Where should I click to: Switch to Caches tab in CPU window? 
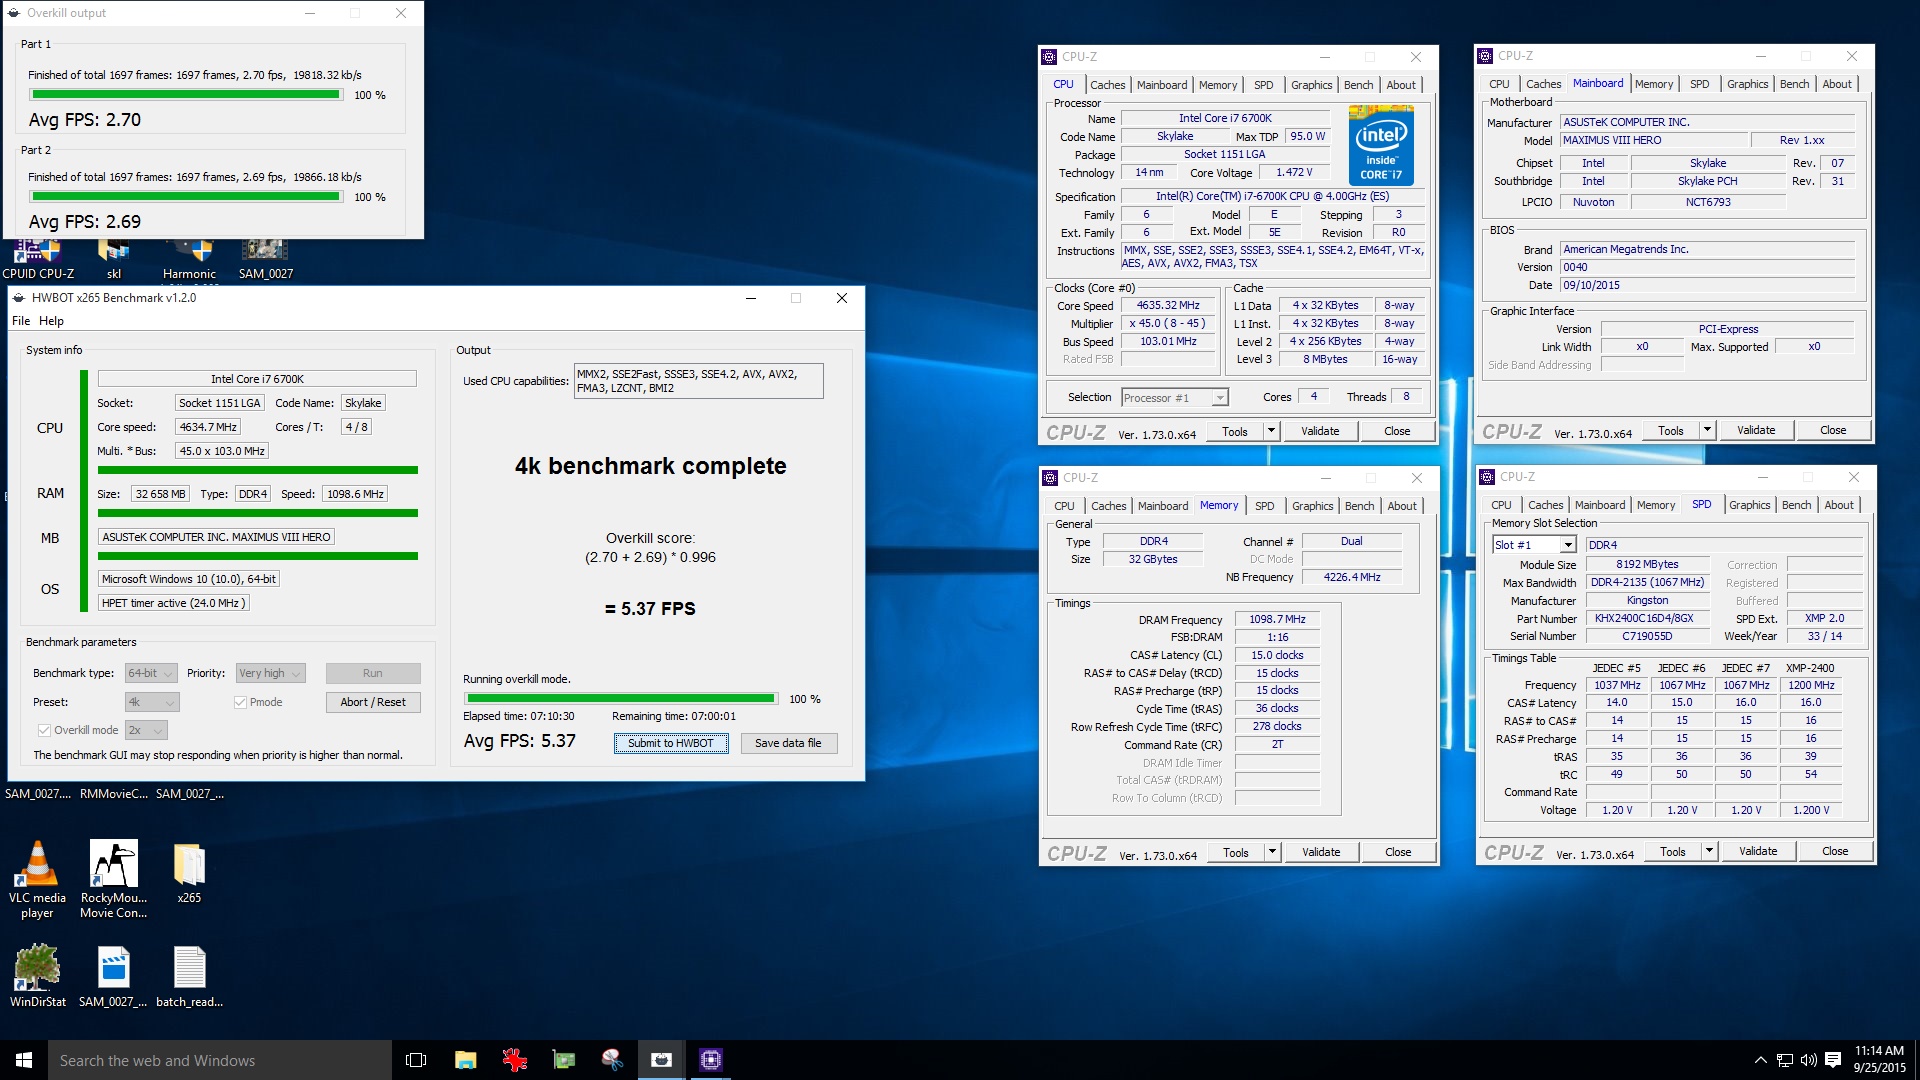(x=1107, y=85)
